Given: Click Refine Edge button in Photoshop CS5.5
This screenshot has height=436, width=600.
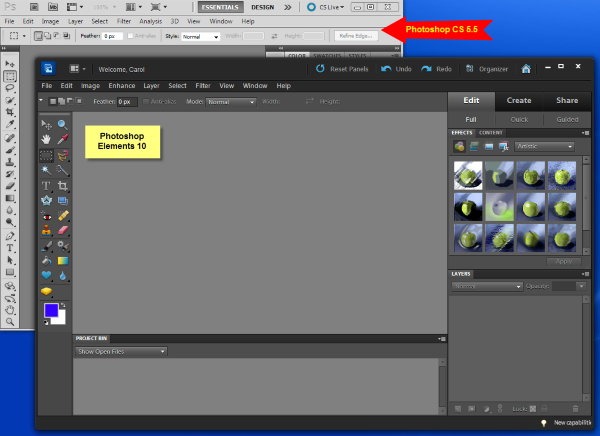Looking at the screenshot, I should tap(356, 36).
